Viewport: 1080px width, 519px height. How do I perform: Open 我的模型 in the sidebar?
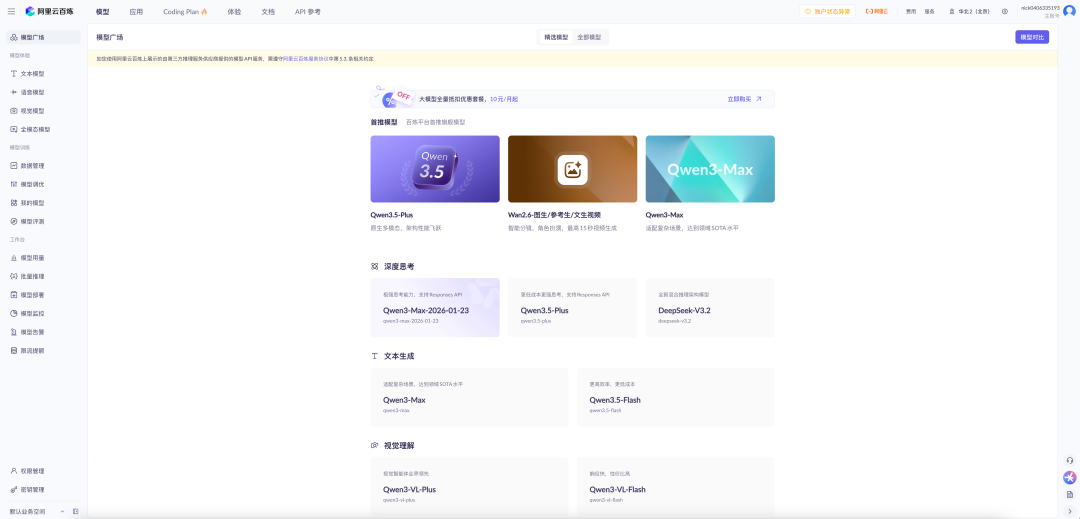[x=43, y=203]
